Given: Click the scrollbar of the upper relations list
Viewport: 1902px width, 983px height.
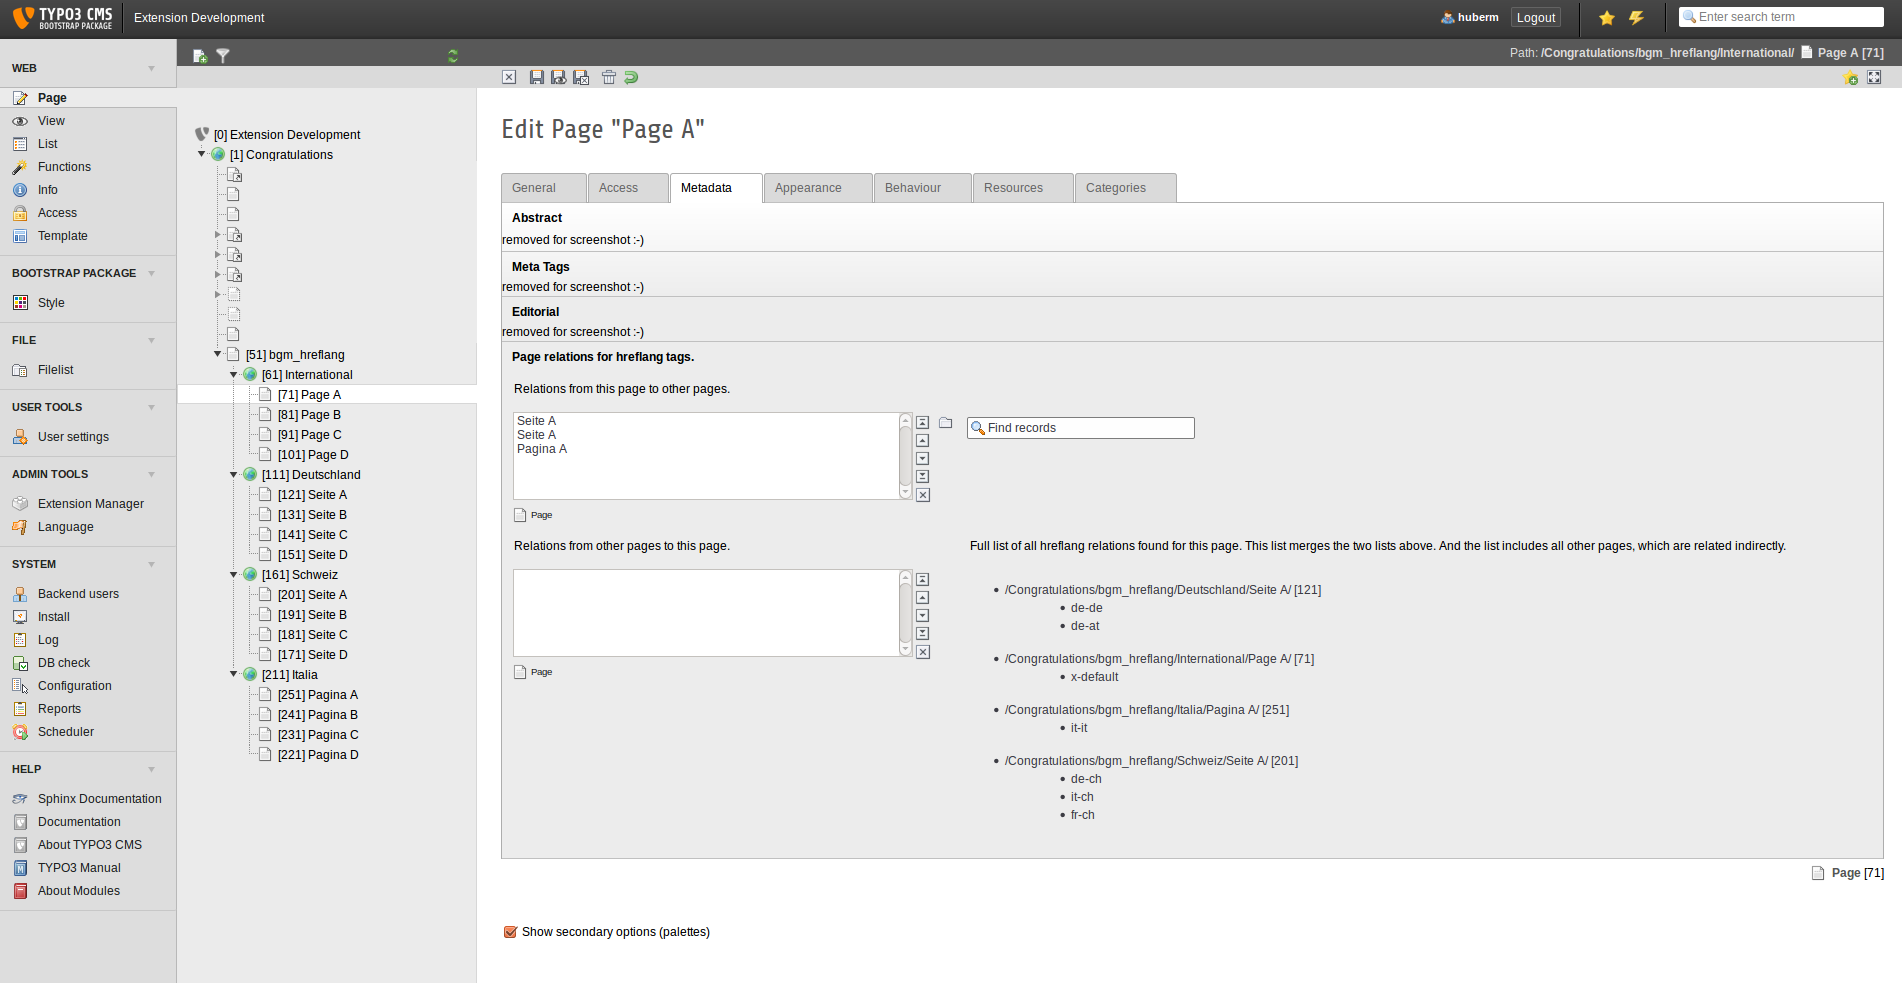Looking at the screenshot, I should pyautogui.click(x=905, y=456).
